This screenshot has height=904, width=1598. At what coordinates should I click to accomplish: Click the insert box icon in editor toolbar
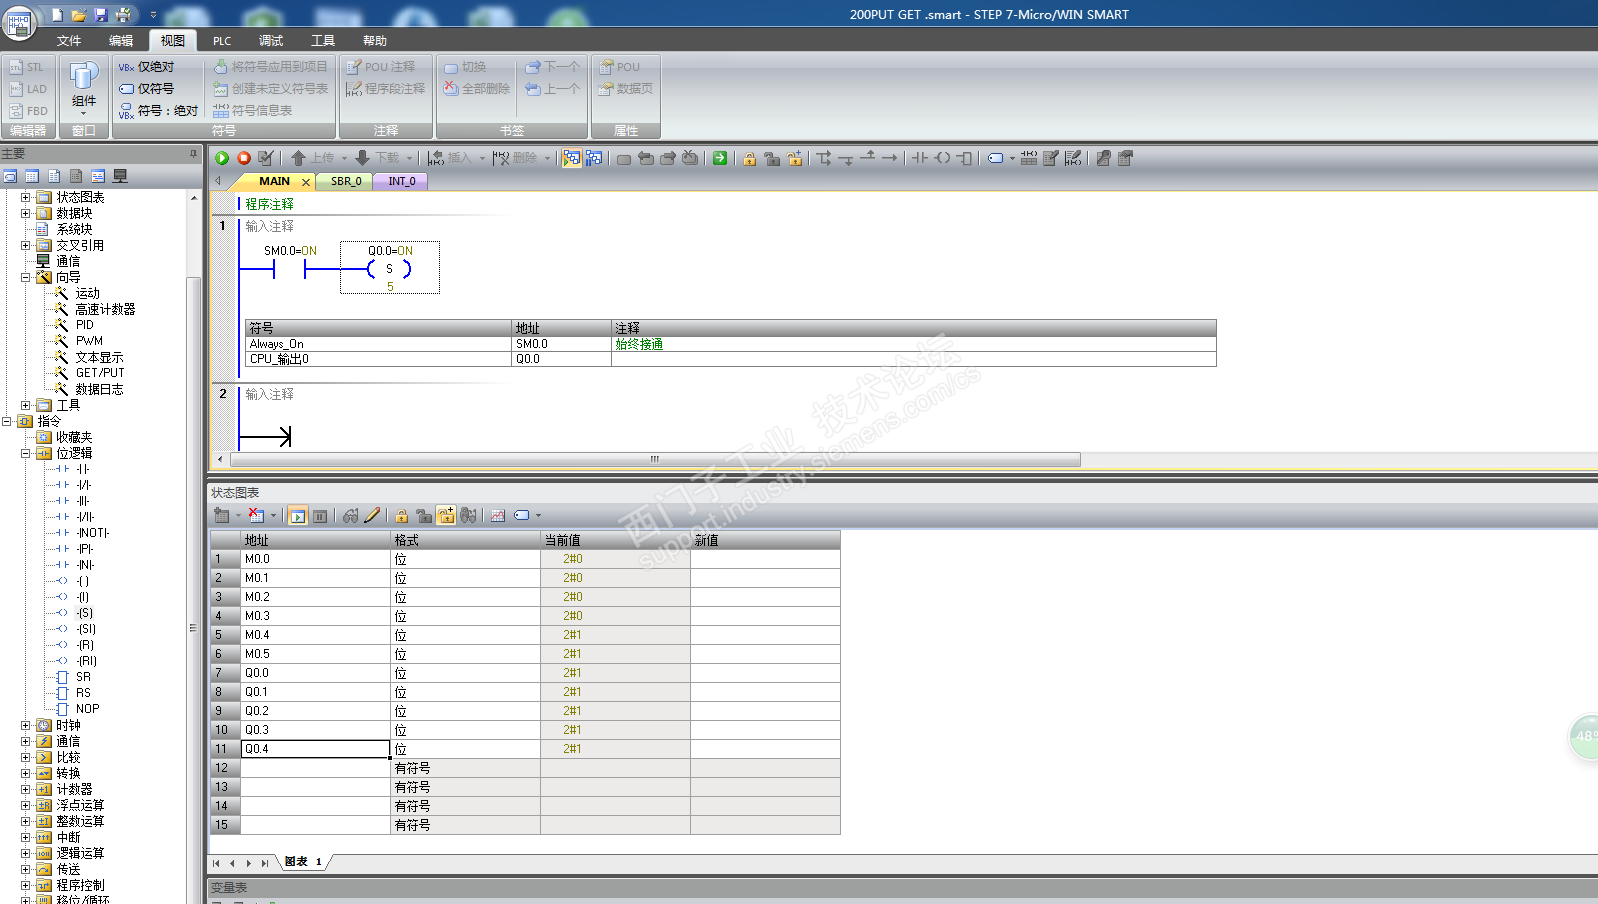pos(965,158)
